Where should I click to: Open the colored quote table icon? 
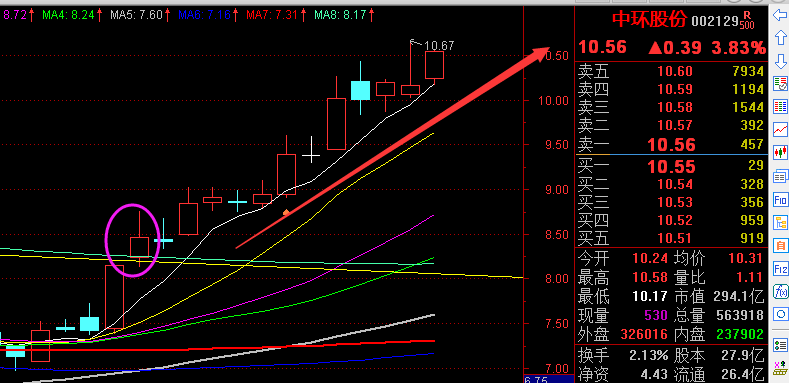click(780, 106)
